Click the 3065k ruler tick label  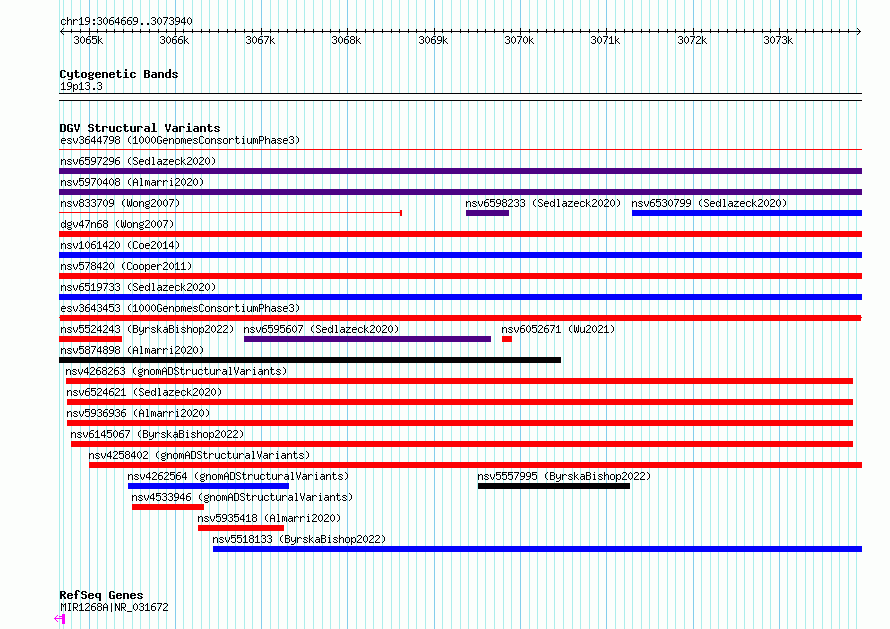pyautogui.click(x=88, y=40)
